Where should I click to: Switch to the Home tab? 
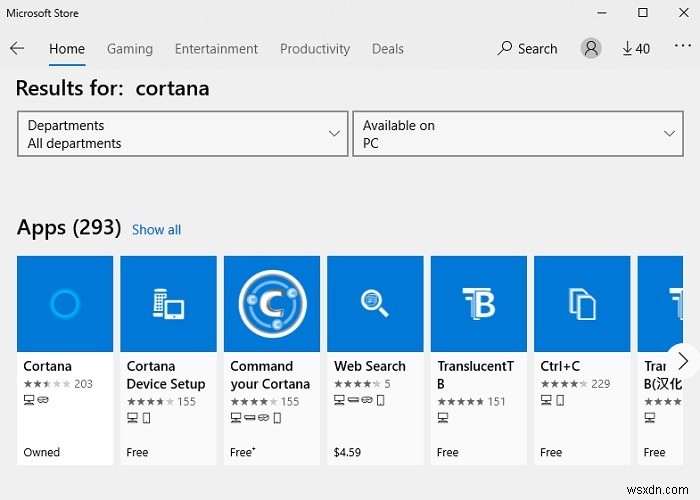click(x=67, y=49)
